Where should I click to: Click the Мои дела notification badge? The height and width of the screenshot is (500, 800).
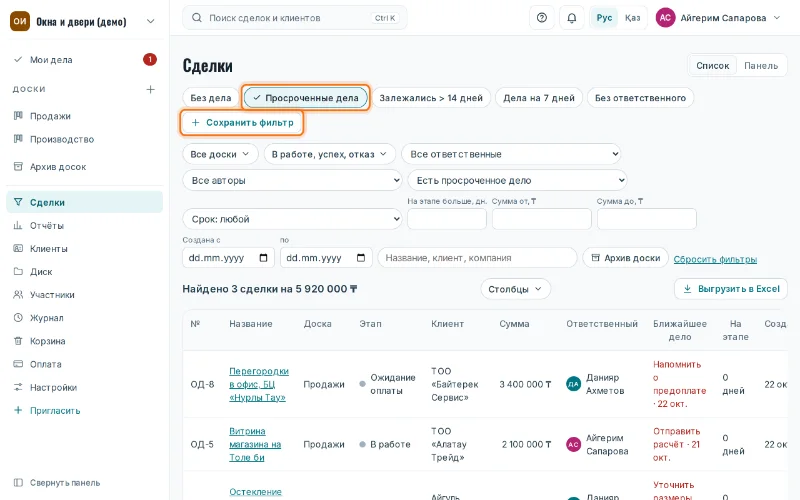149,60
